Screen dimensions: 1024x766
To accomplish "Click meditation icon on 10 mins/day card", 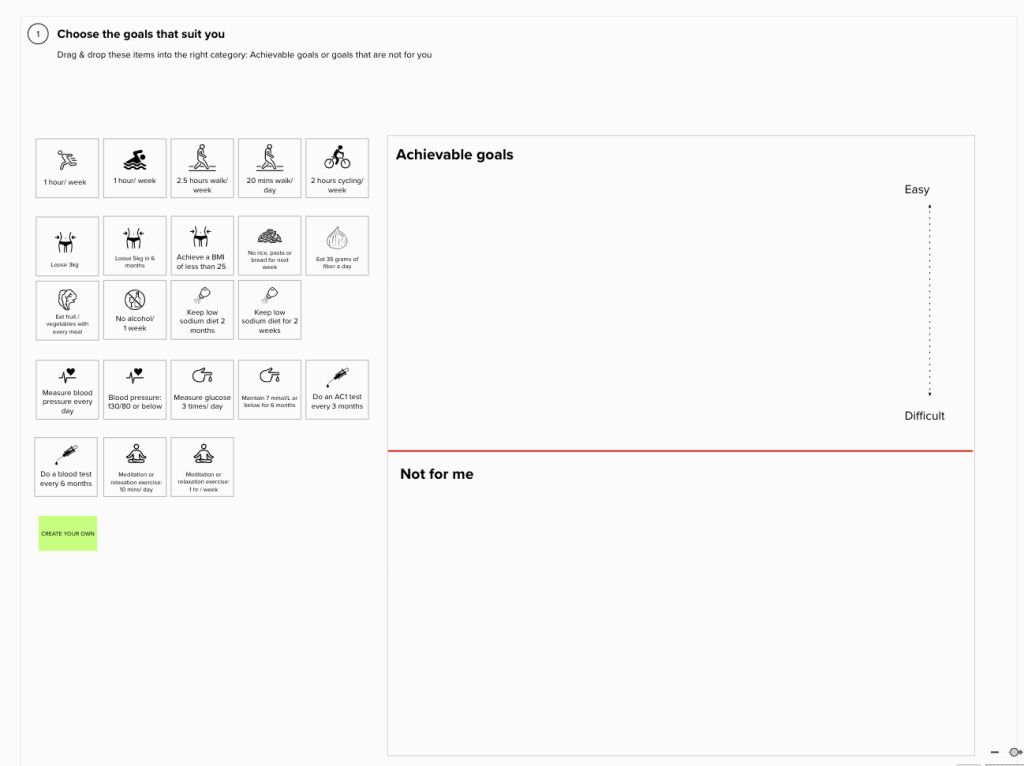I will pos(135,455).
